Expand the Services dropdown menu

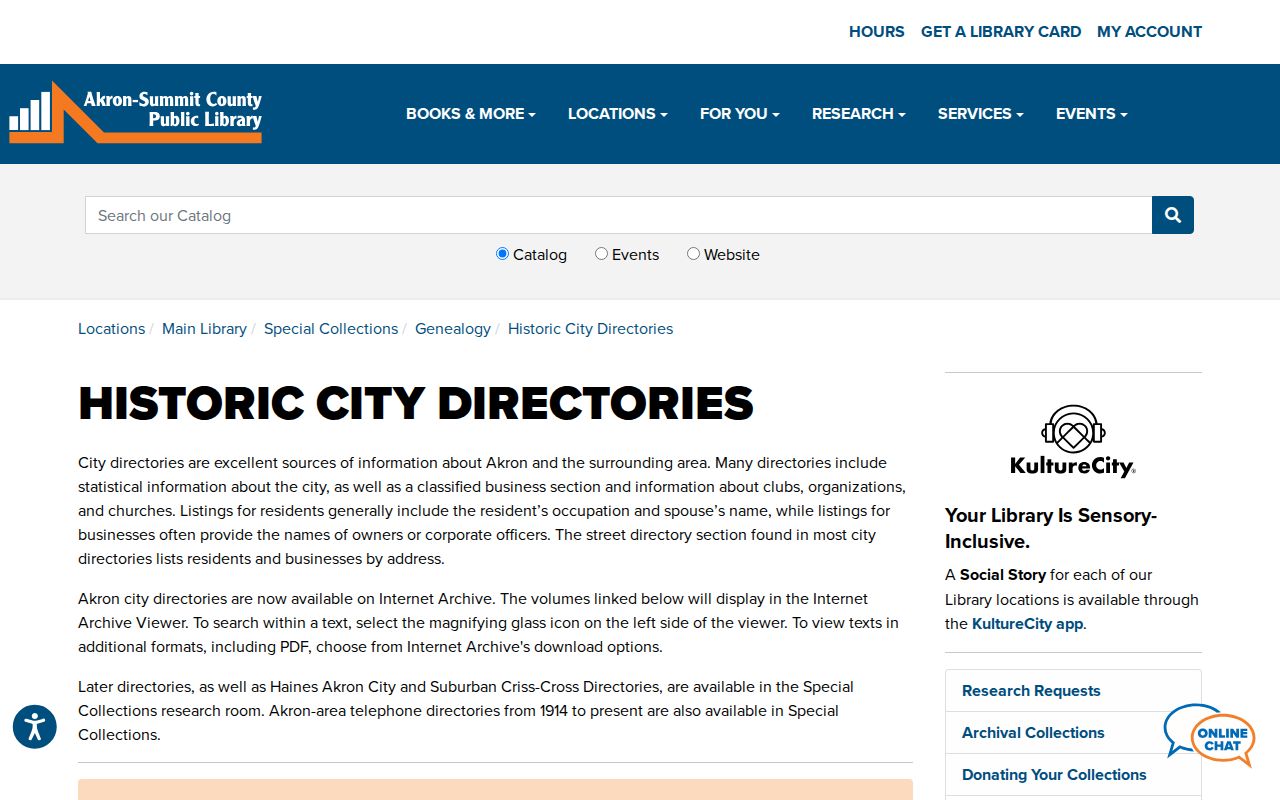[x=981, y=114]
